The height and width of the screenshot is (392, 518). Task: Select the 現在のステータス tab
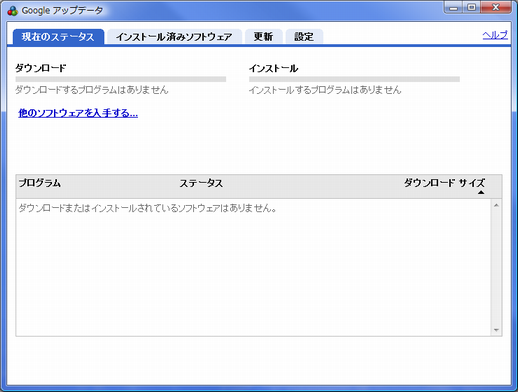(x=58, y=37)
